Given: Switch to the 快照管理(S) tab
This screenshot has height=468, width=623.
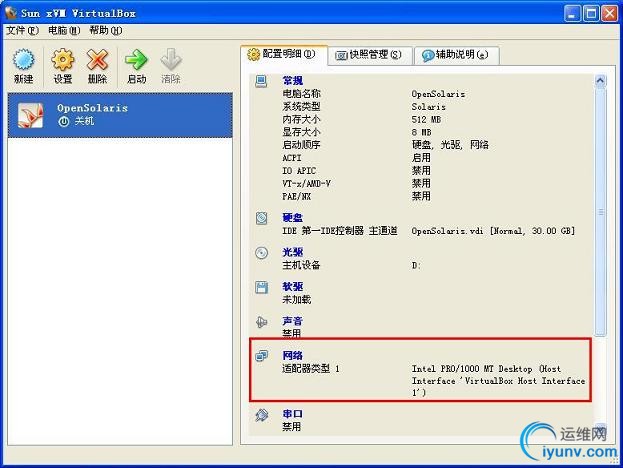Looking at the screenshot, I should click(370, 55).
